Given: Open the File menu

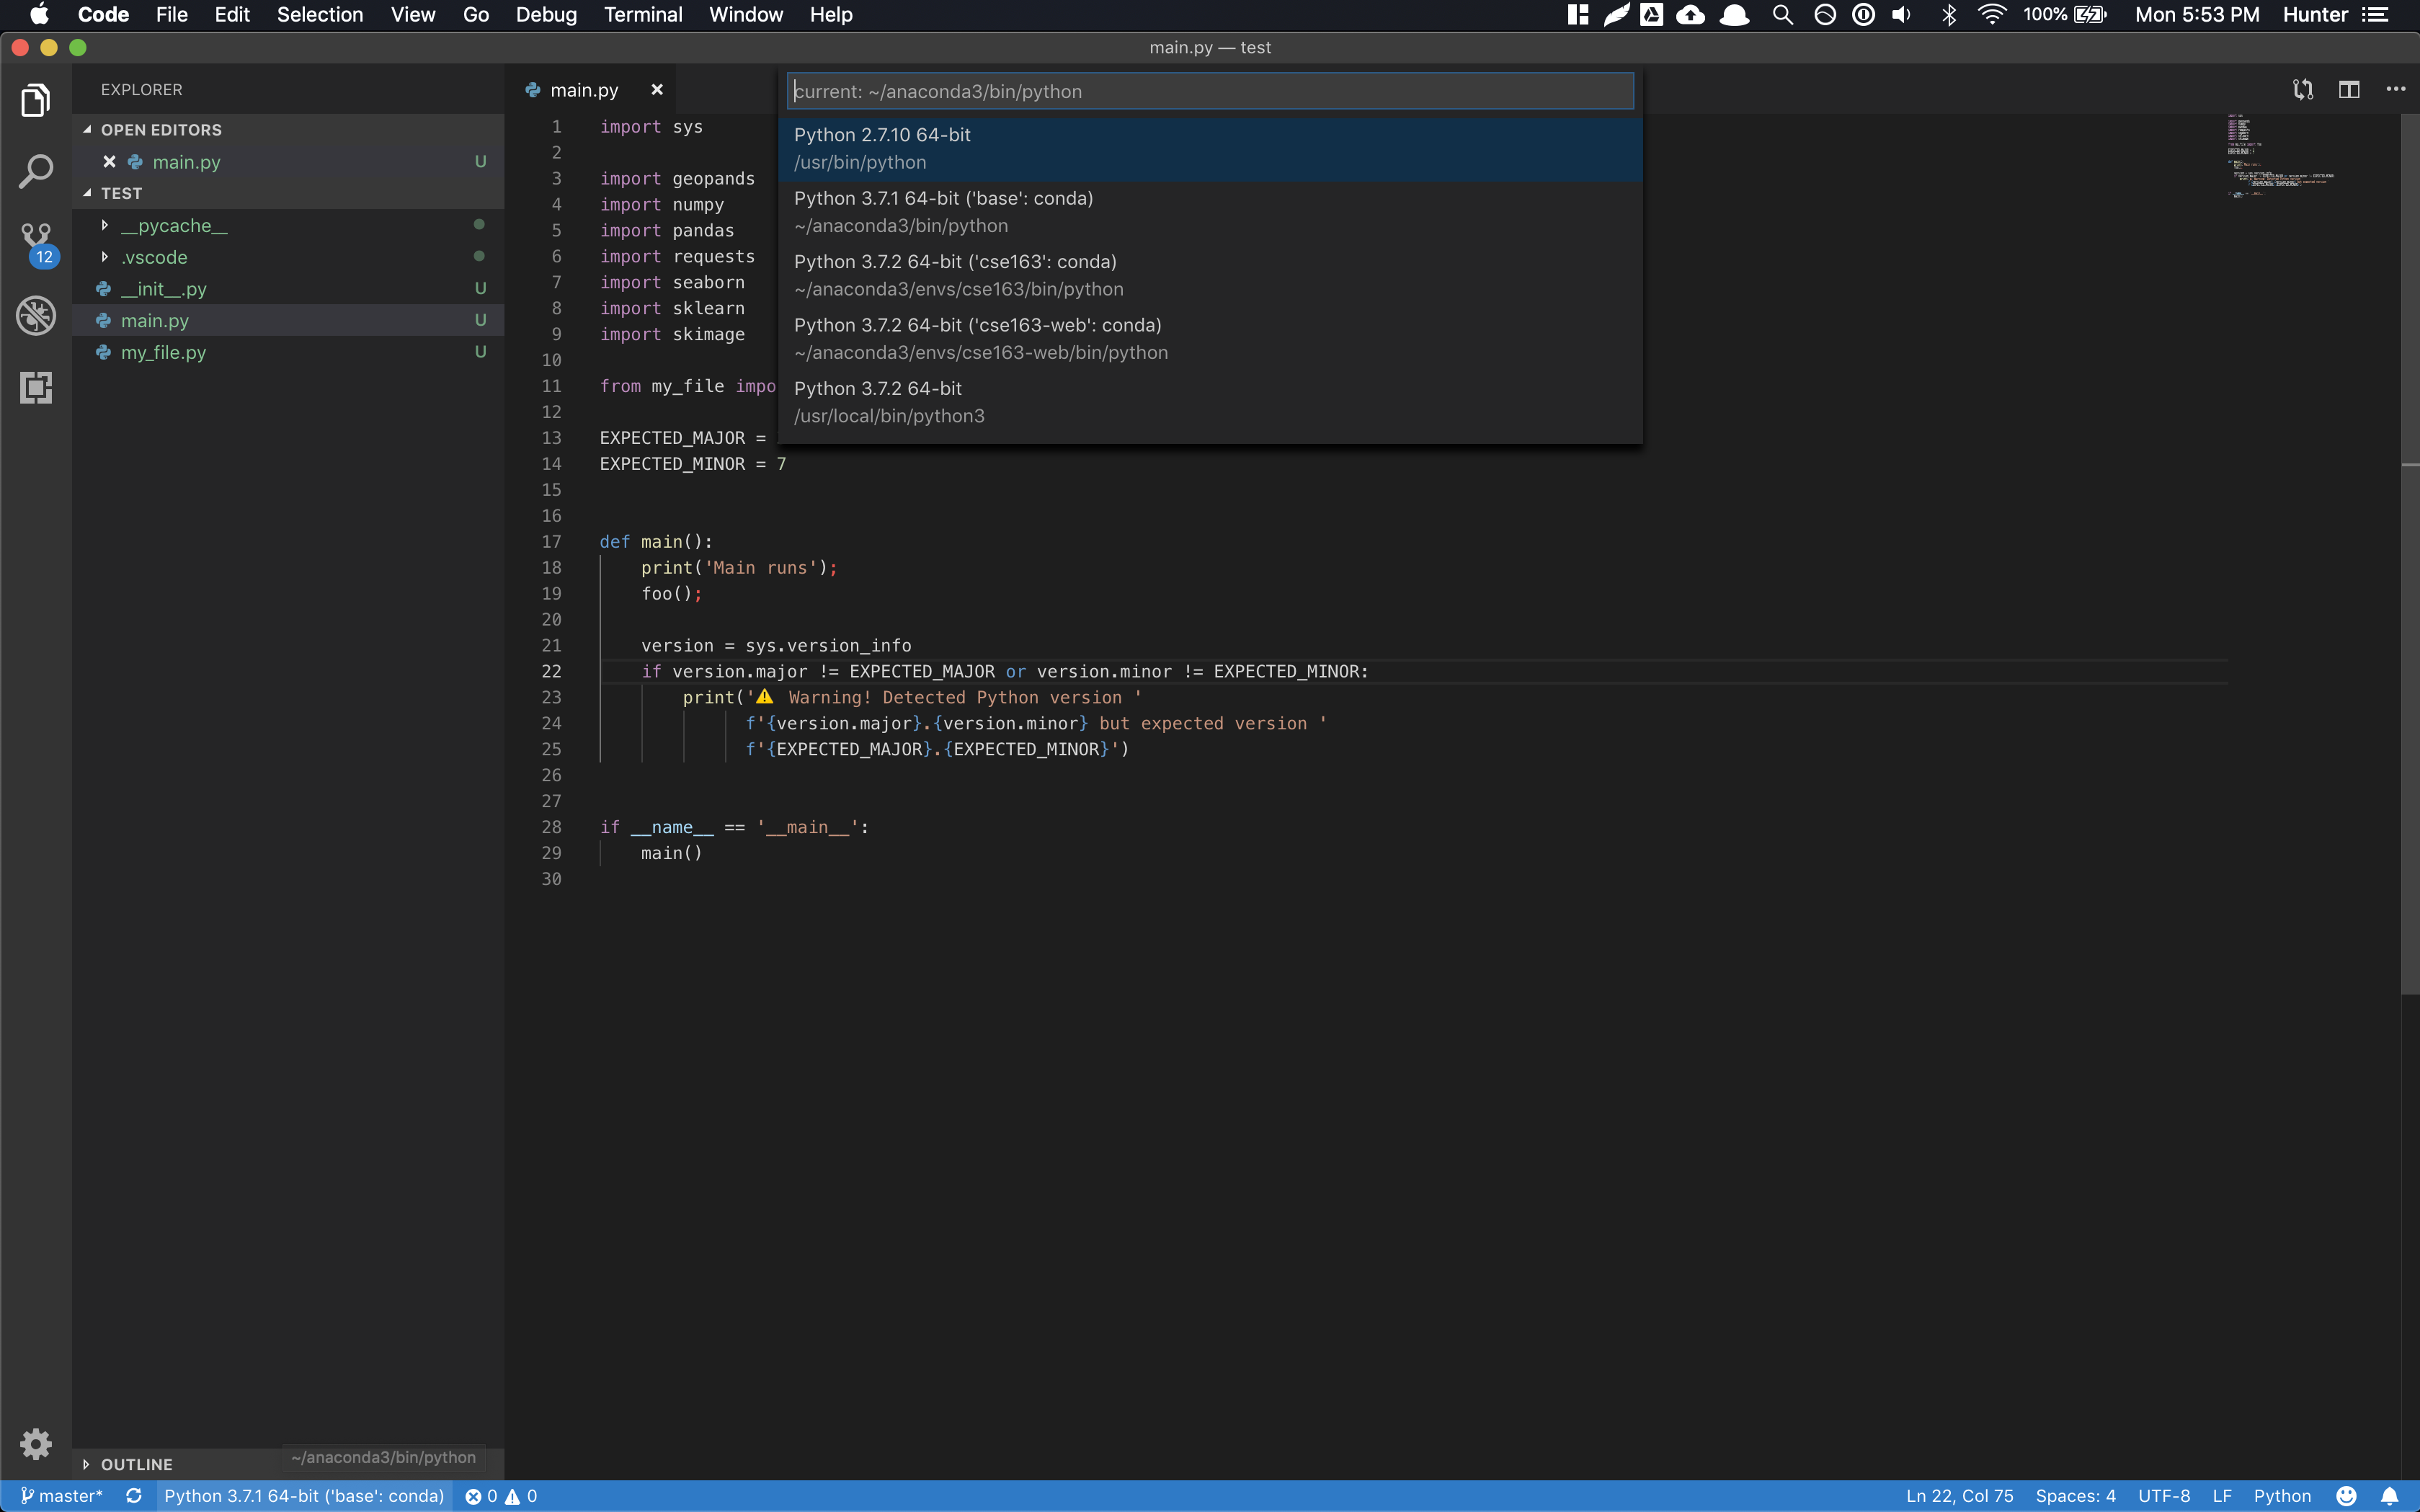Looking at the screenshot, I should (x=172, y=14).
